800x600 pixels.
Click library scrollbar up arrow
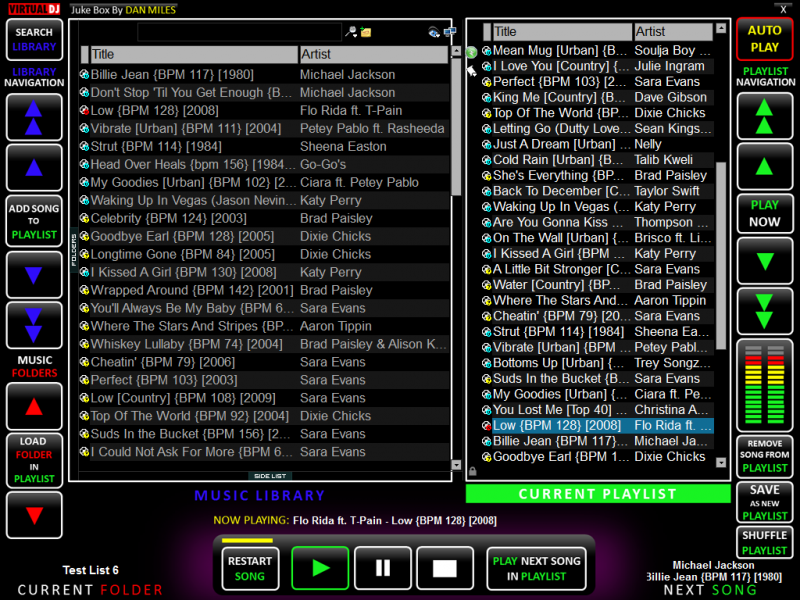coord(456,52)
